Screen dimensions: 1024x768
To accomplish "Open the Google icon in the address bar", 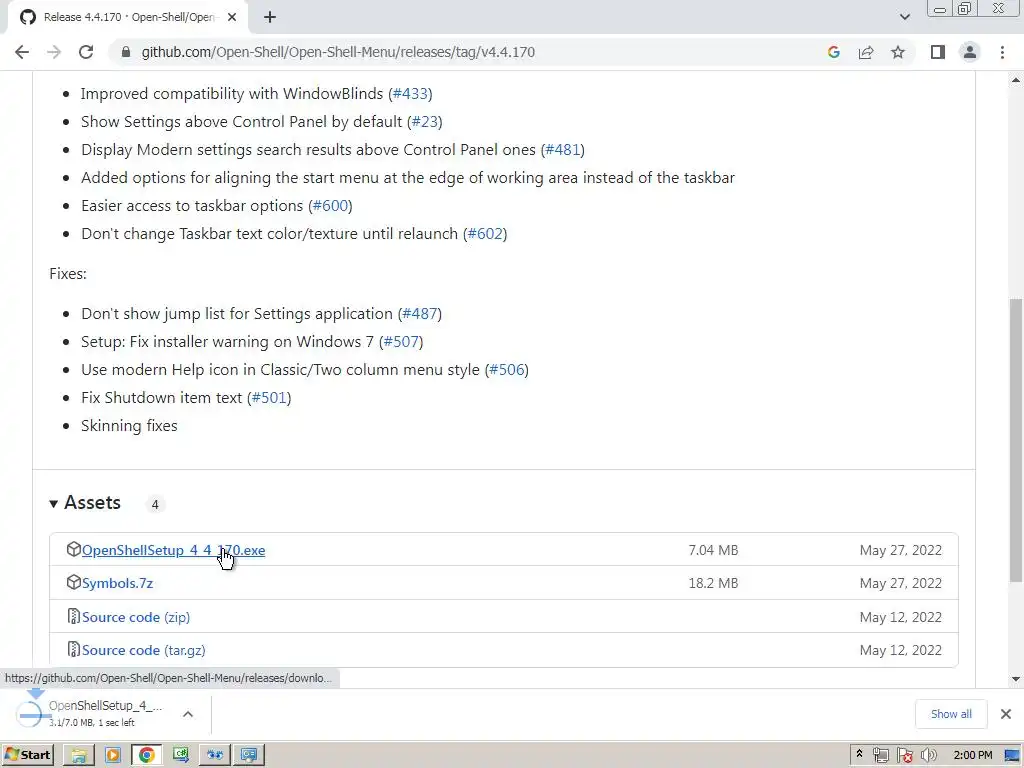I will click(x=833, y=52).
